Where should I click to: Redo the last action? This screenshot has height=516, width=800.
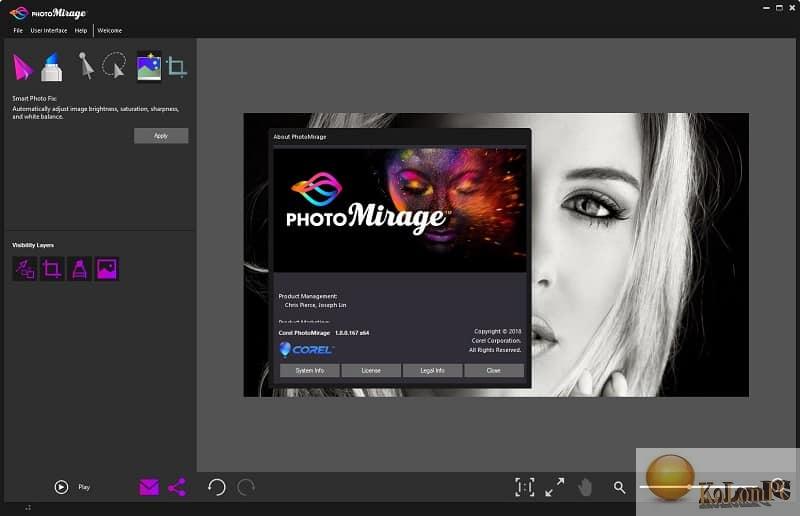tap(246, 487)
